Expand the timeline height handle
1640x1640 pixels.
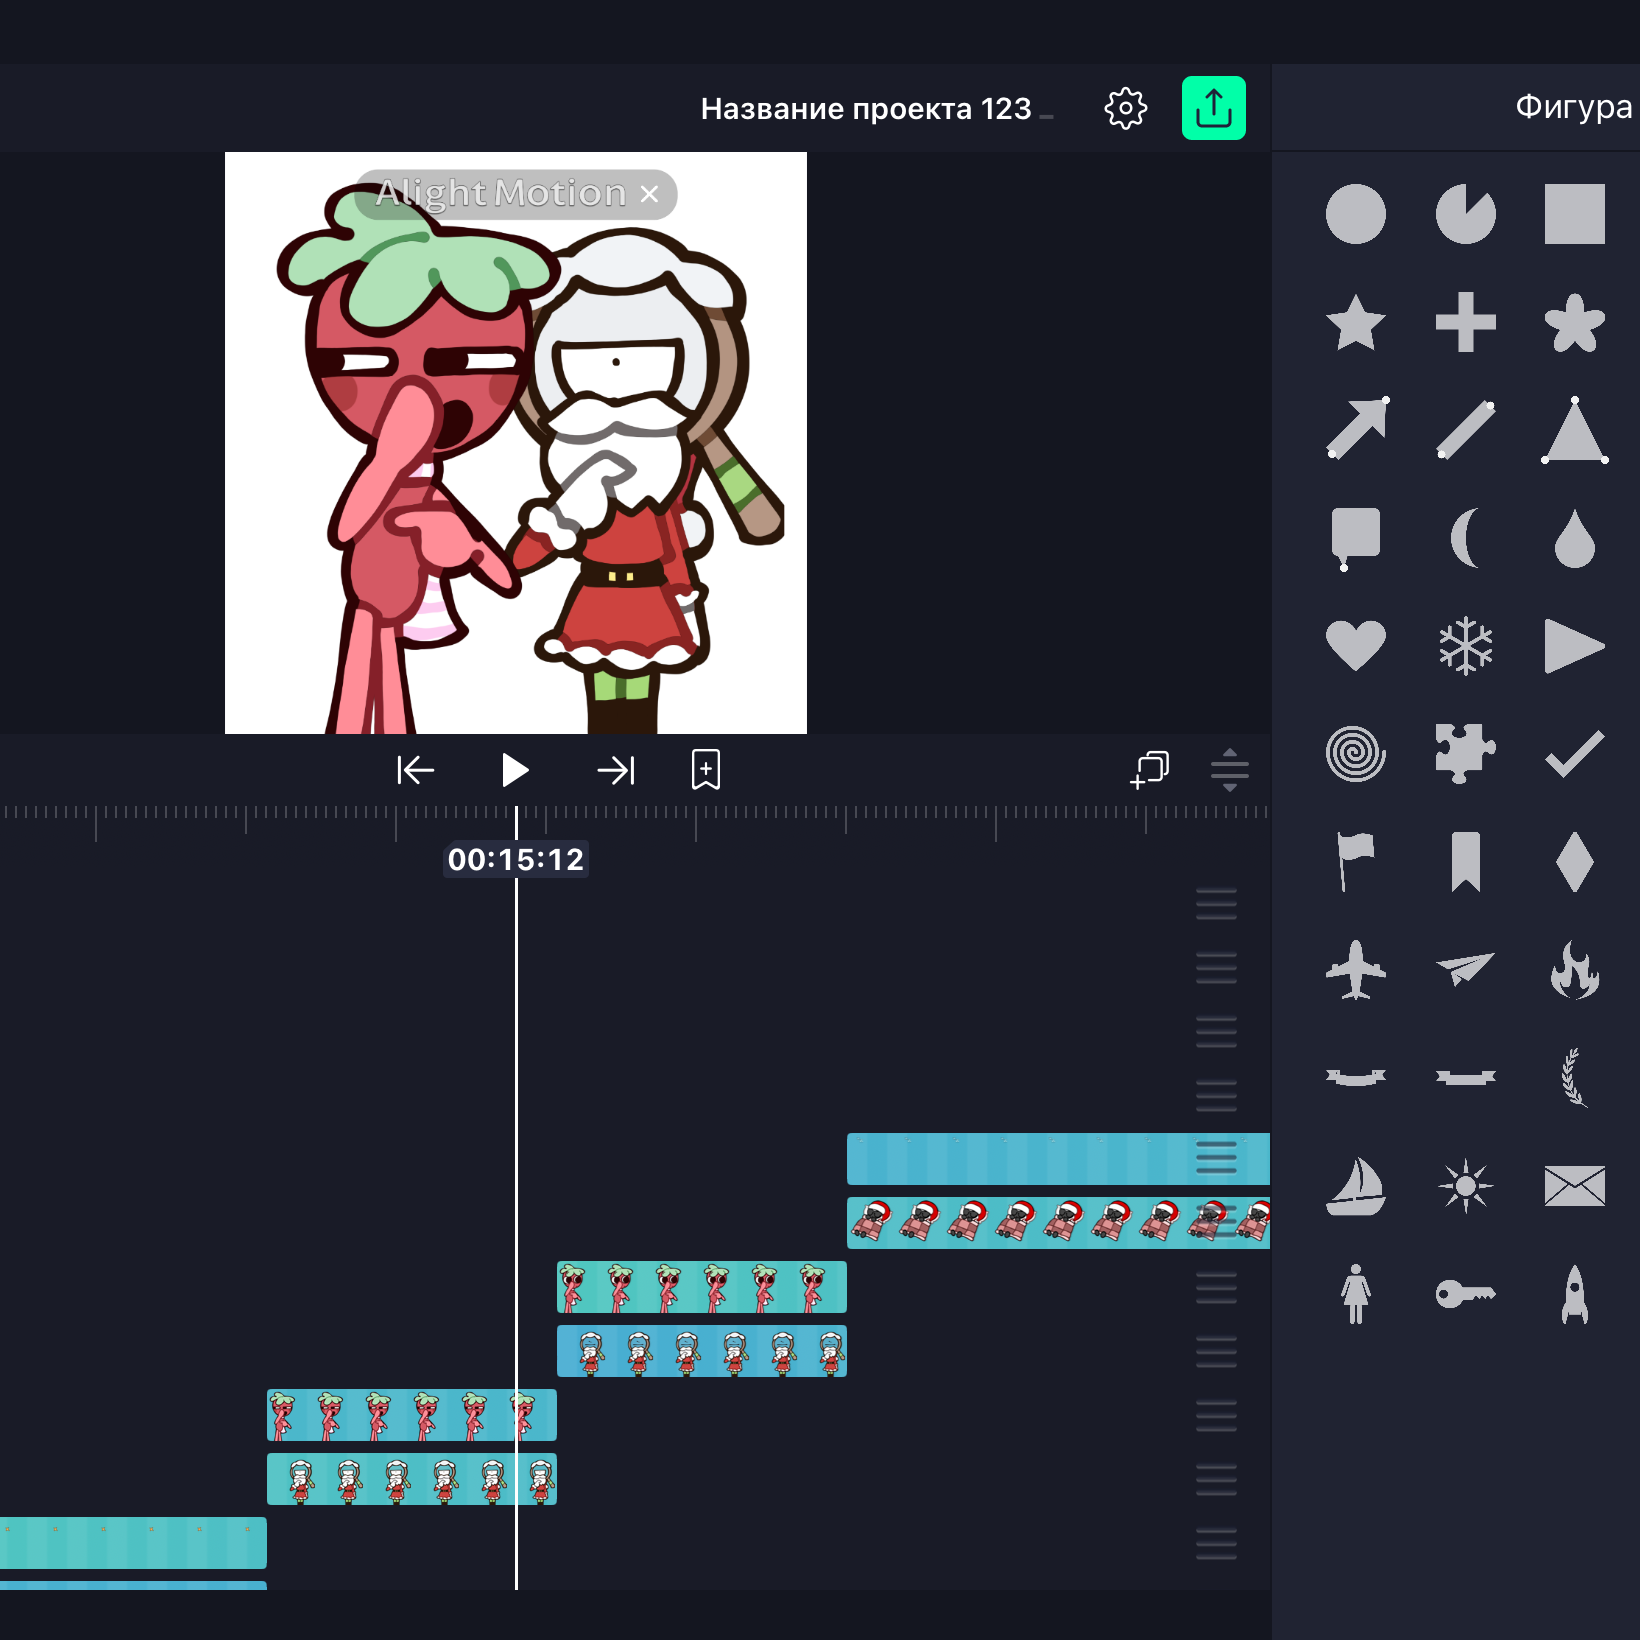click(1230, 770)
